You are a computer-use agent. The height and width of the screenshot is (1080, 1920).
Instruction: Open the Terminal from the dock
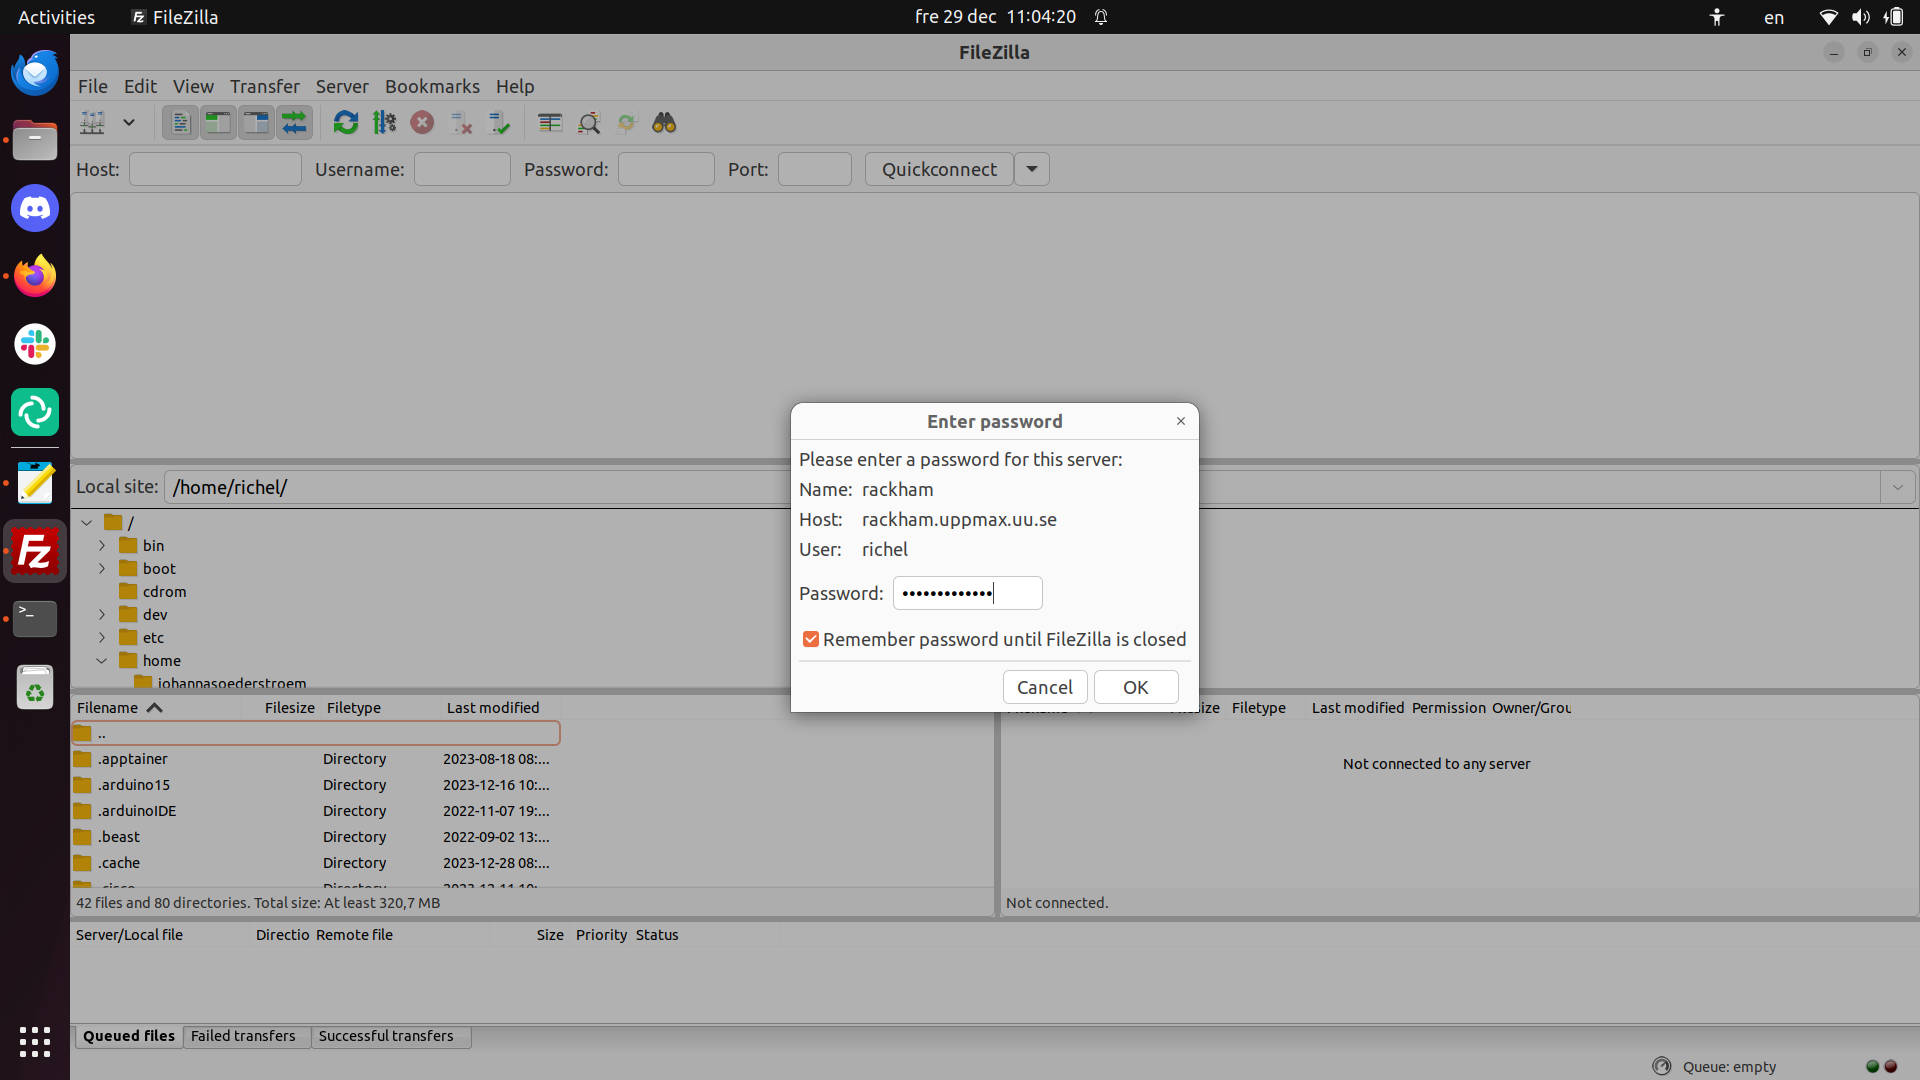click(x=35, y=619)
